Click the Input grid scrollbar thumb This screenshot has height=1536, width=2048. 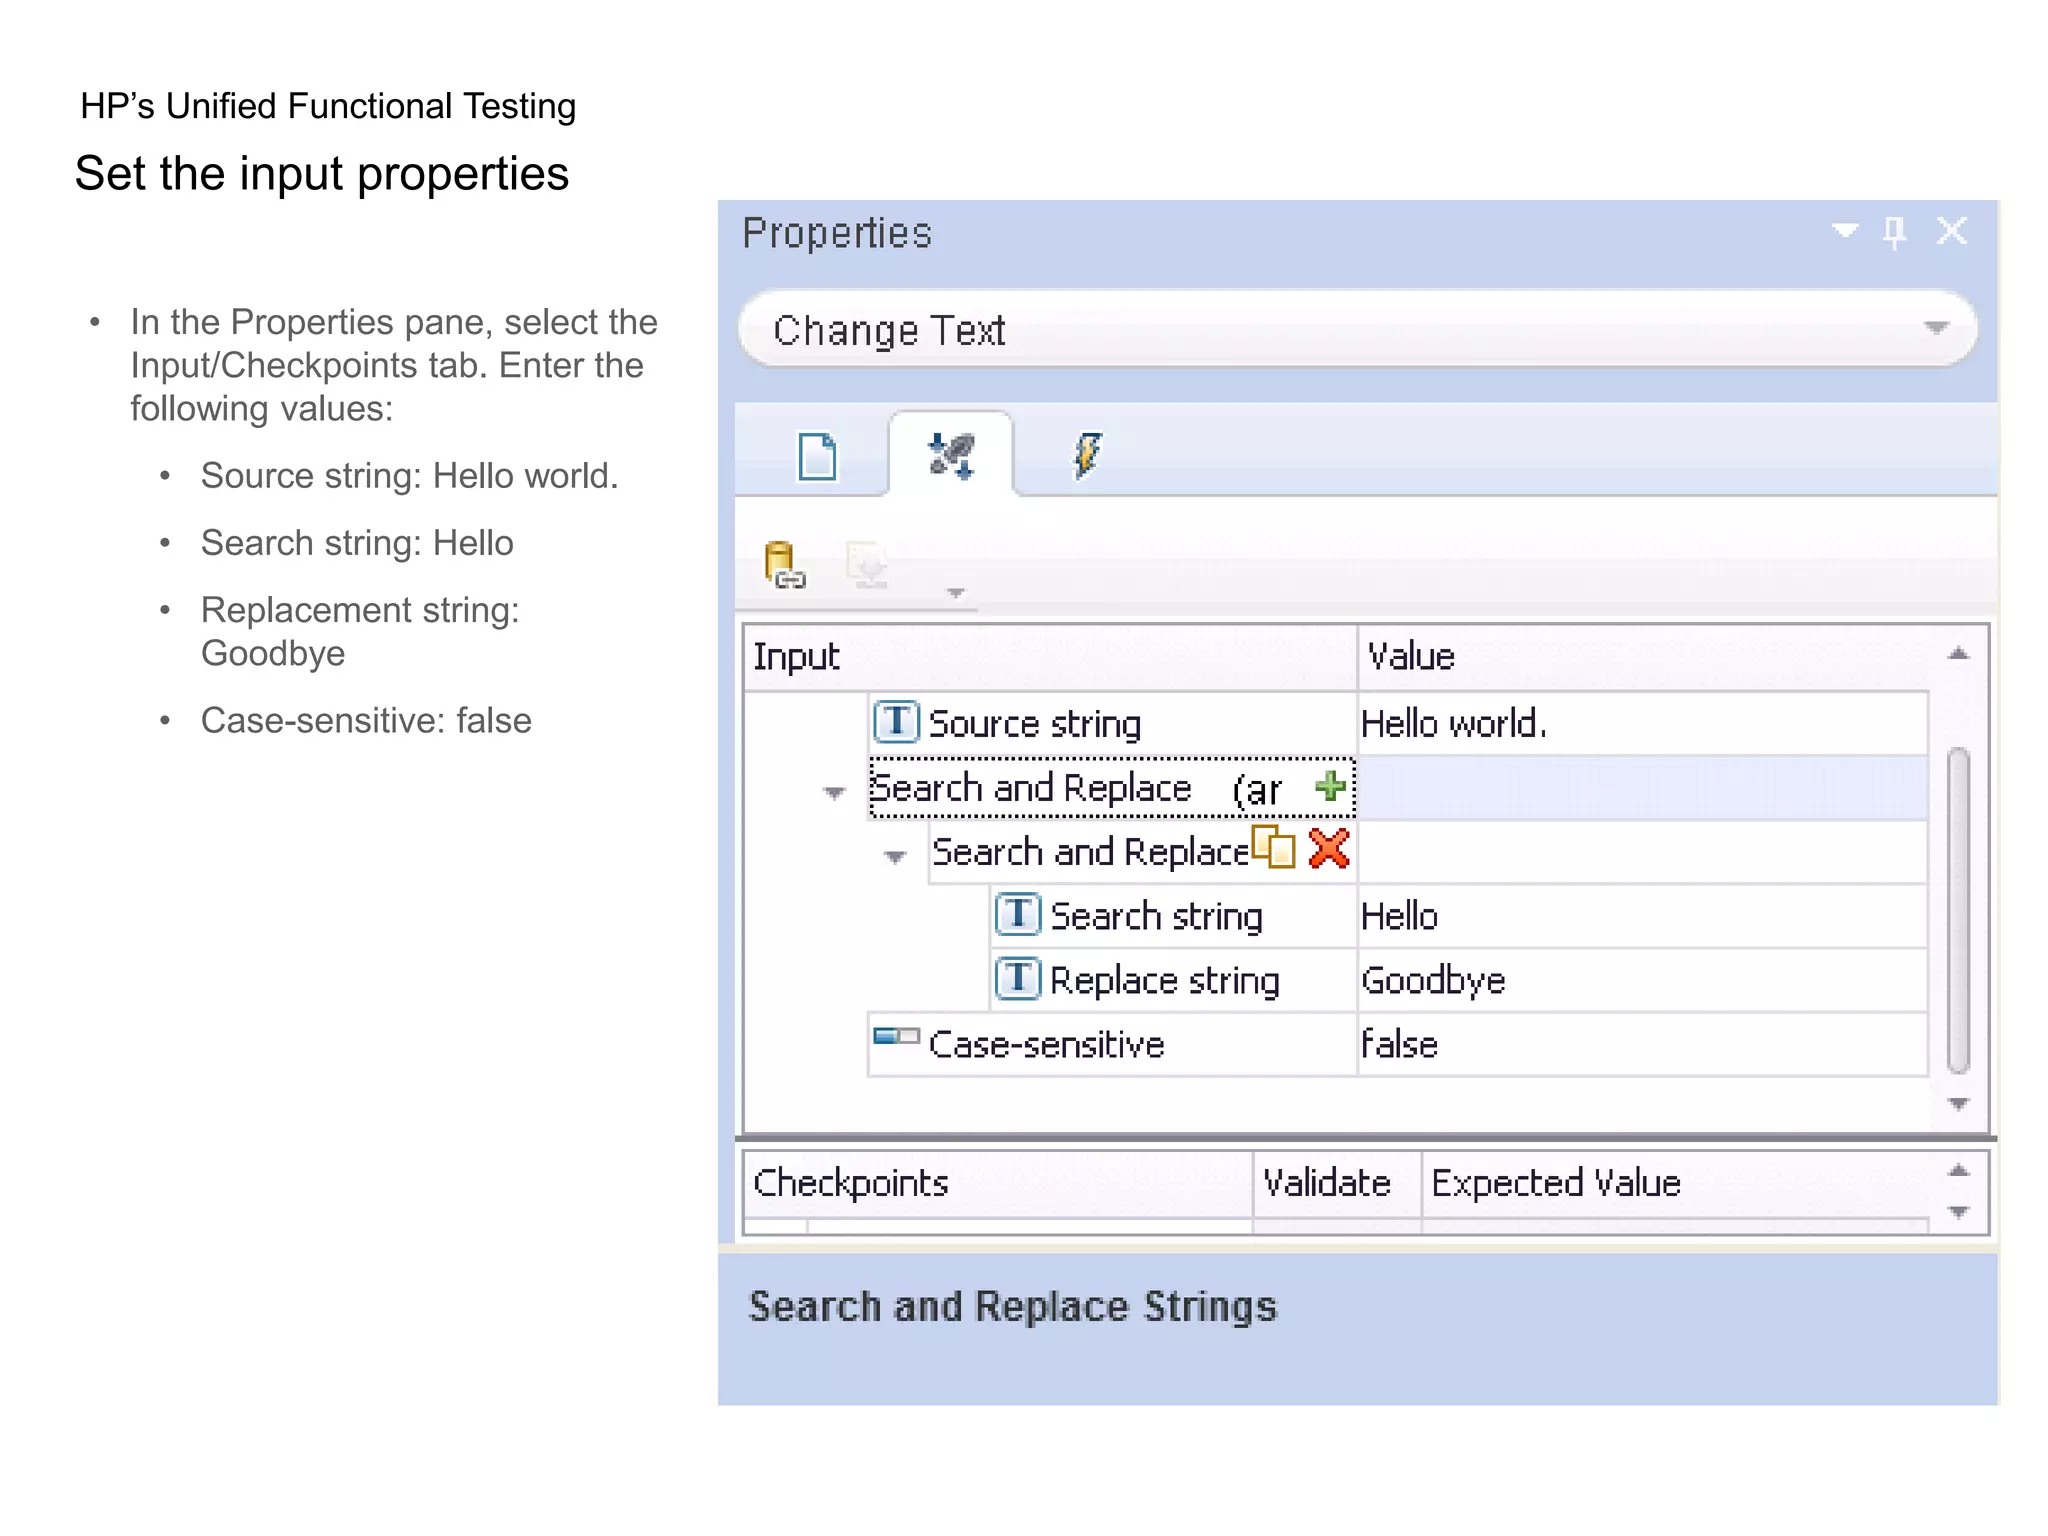(x=1959, y=910)
